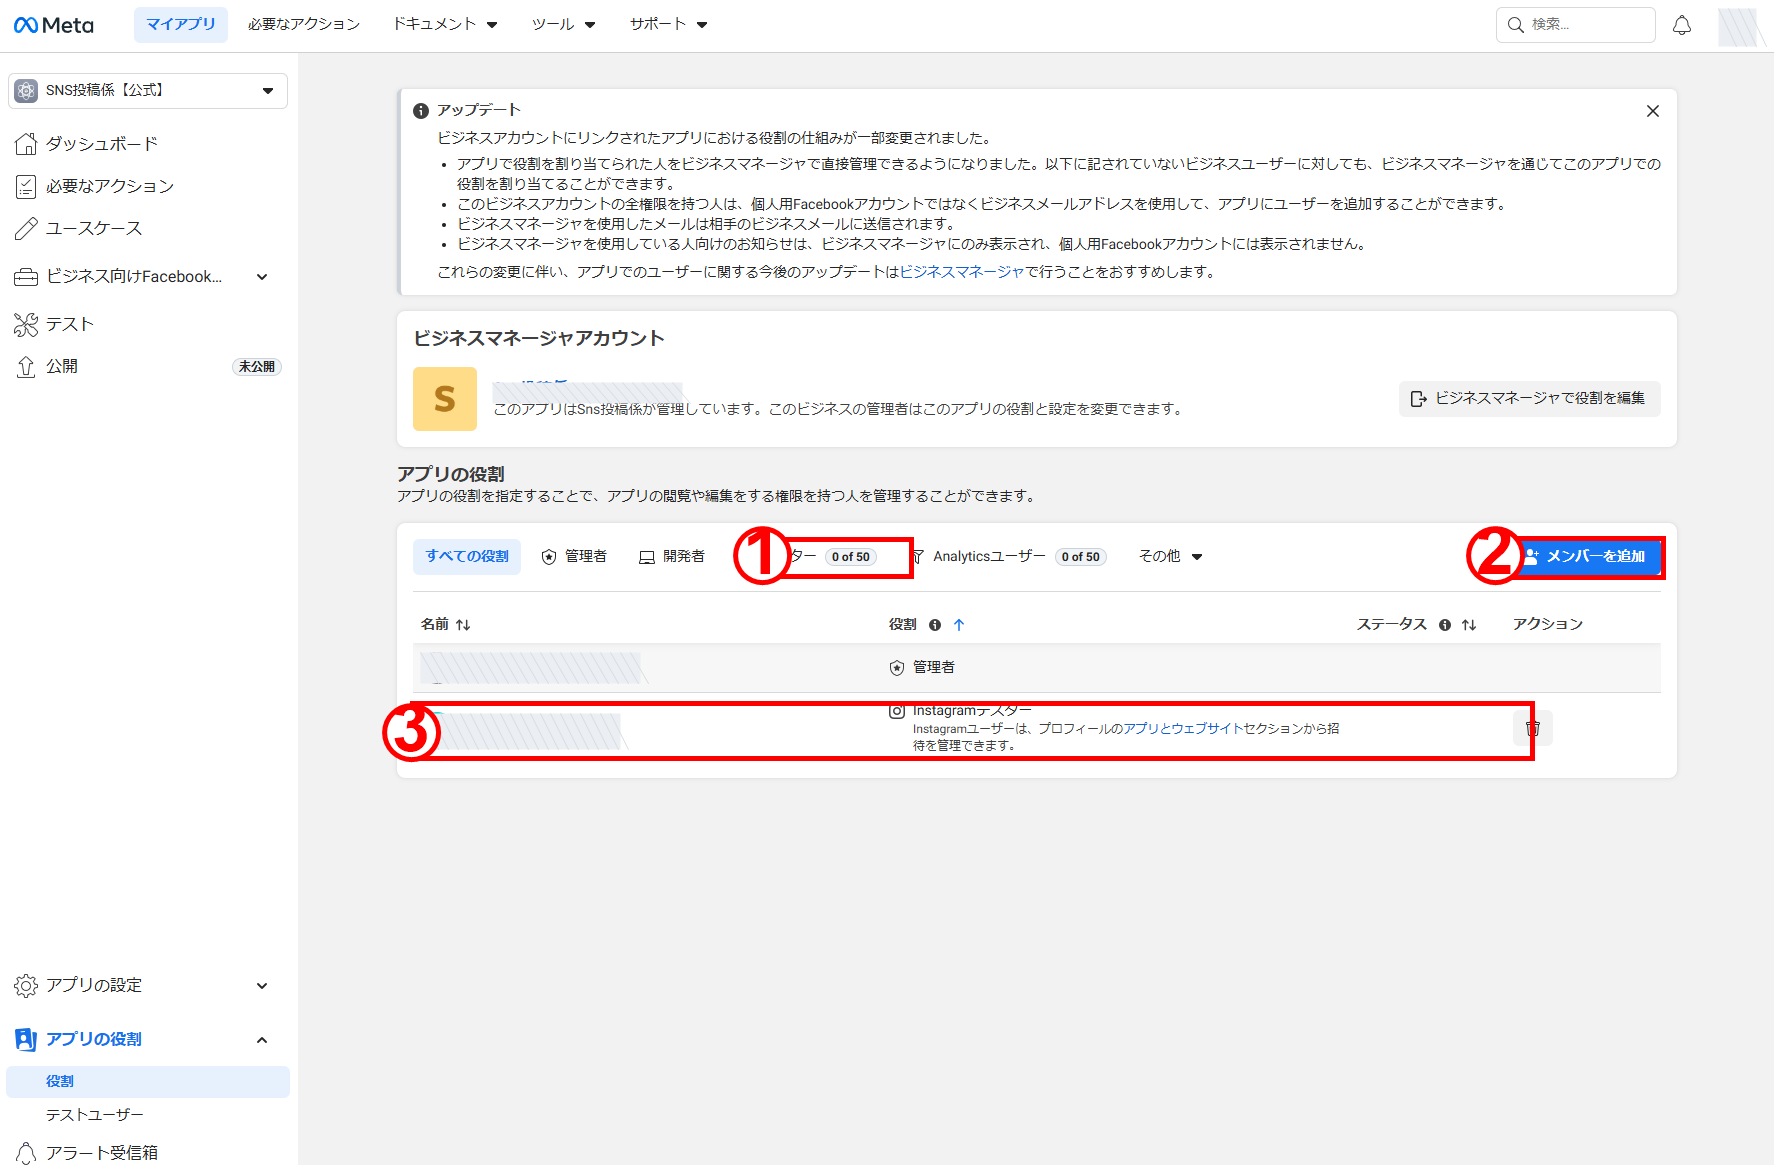1774x1165 pixels.
Task: Open ツール dropdown menu
Action: tap(563, 24)
